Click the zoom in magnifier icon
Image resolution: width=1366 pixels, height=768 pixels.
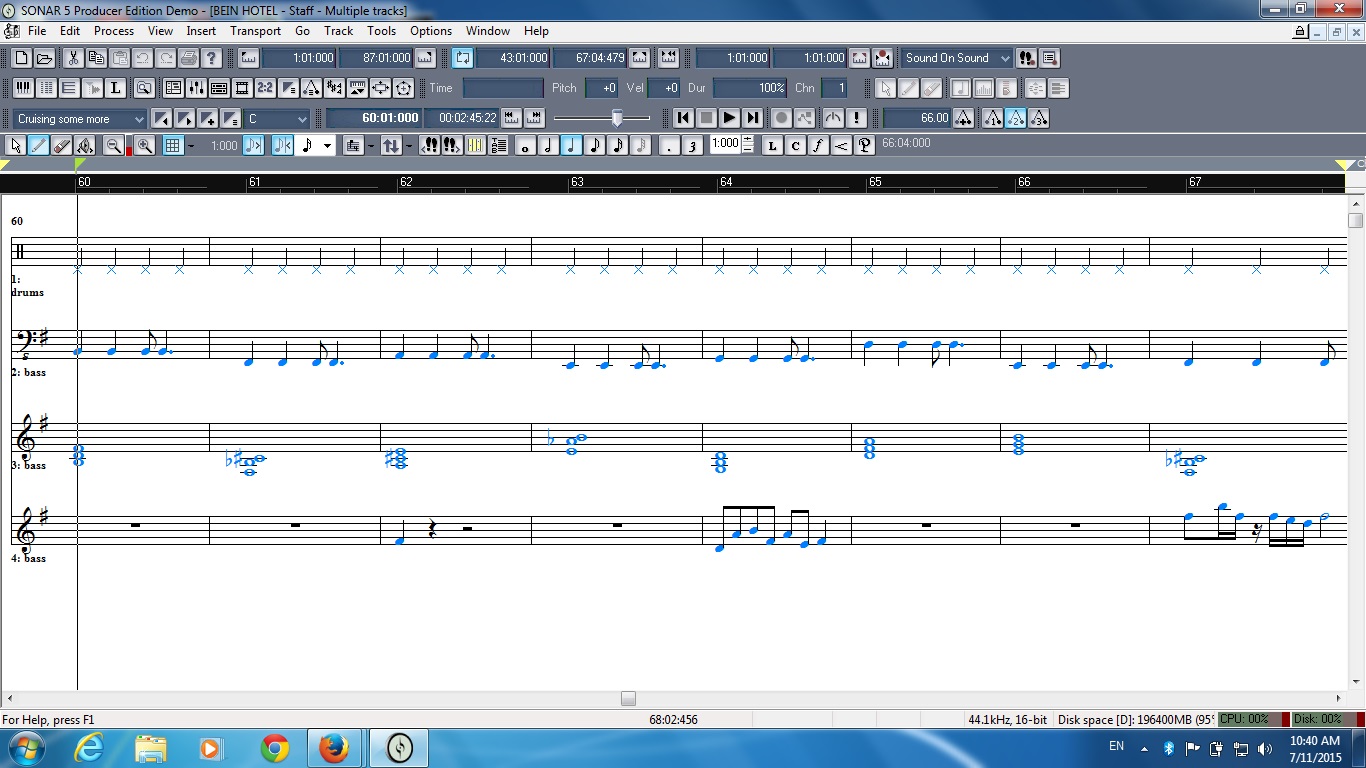coord(145,146)
